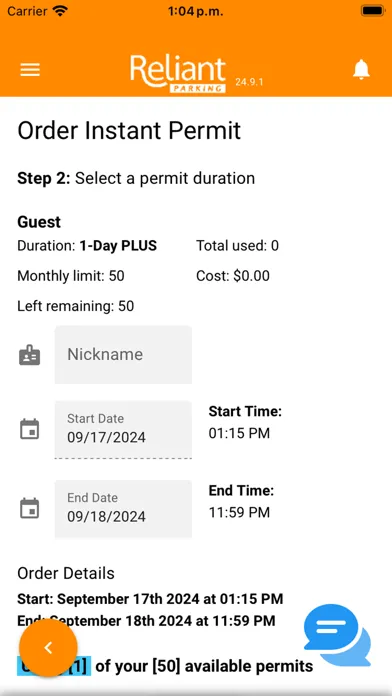
Task: Focus the Nickname input field
Action: (x=123, y=355)
